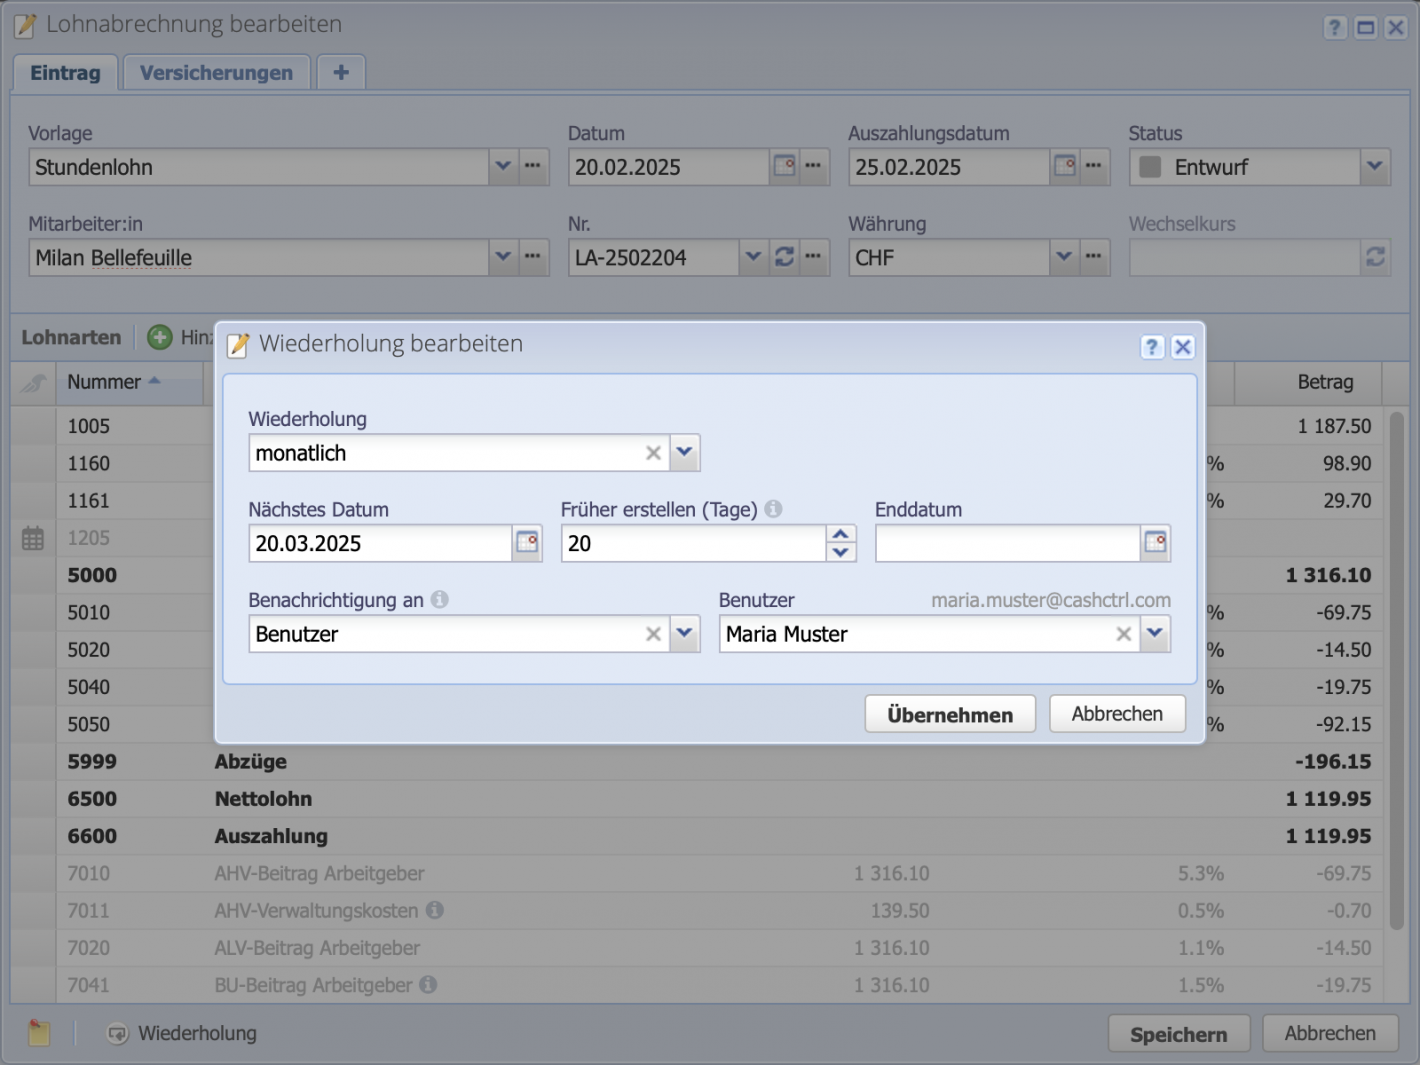
Task: Click info icon next to Früher erstellen
Action: click(x=773, y=509)
